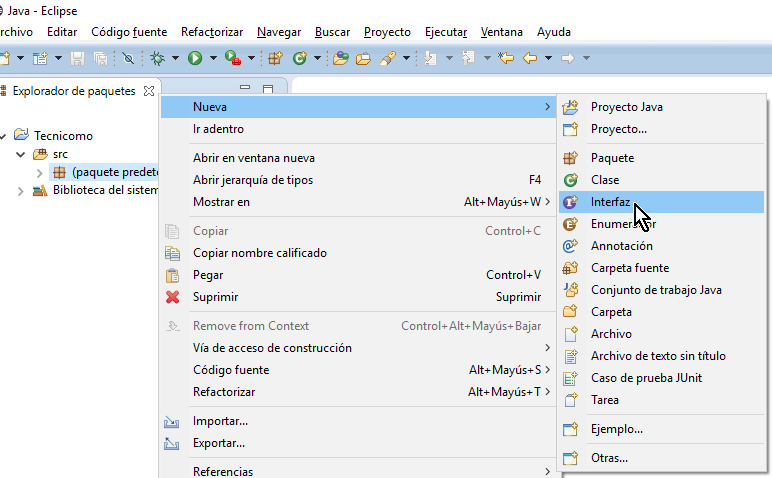Screen dimensions: 772x478
Task: Click the green Run button in toolbar
Action: (195, 58)
